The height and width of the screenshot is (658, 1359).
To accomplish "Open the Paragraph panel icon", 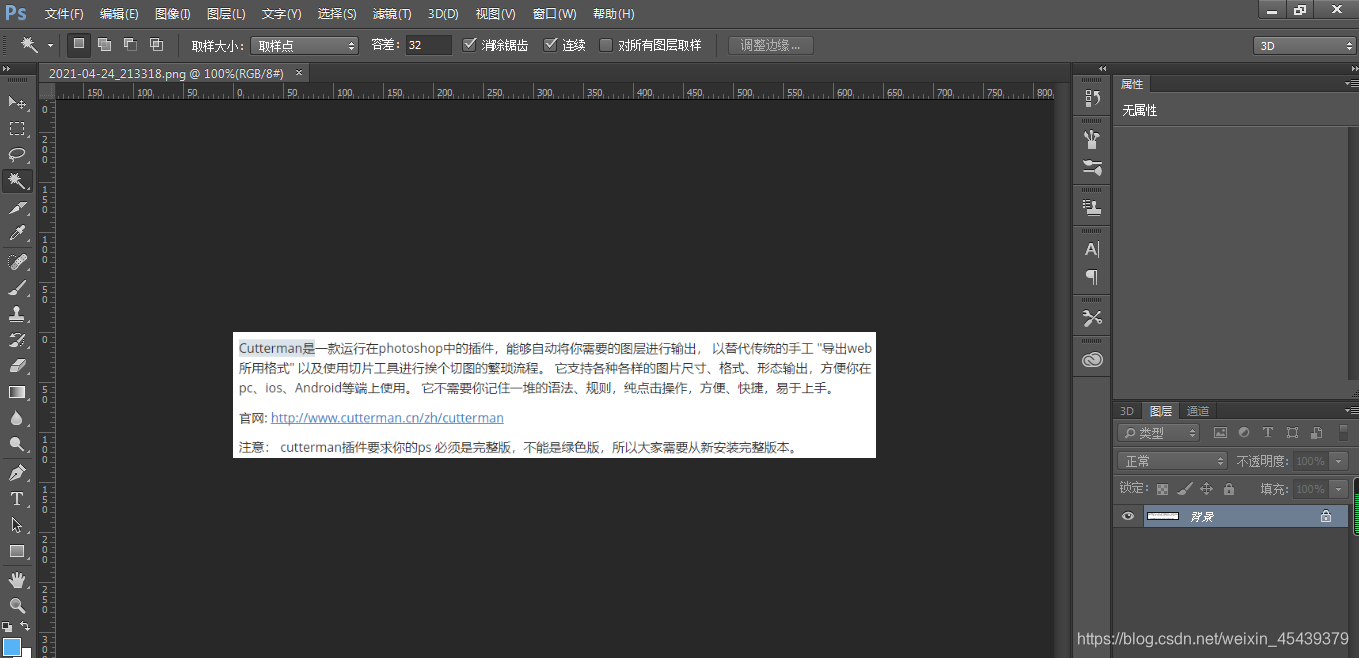I will [1092, 277].
